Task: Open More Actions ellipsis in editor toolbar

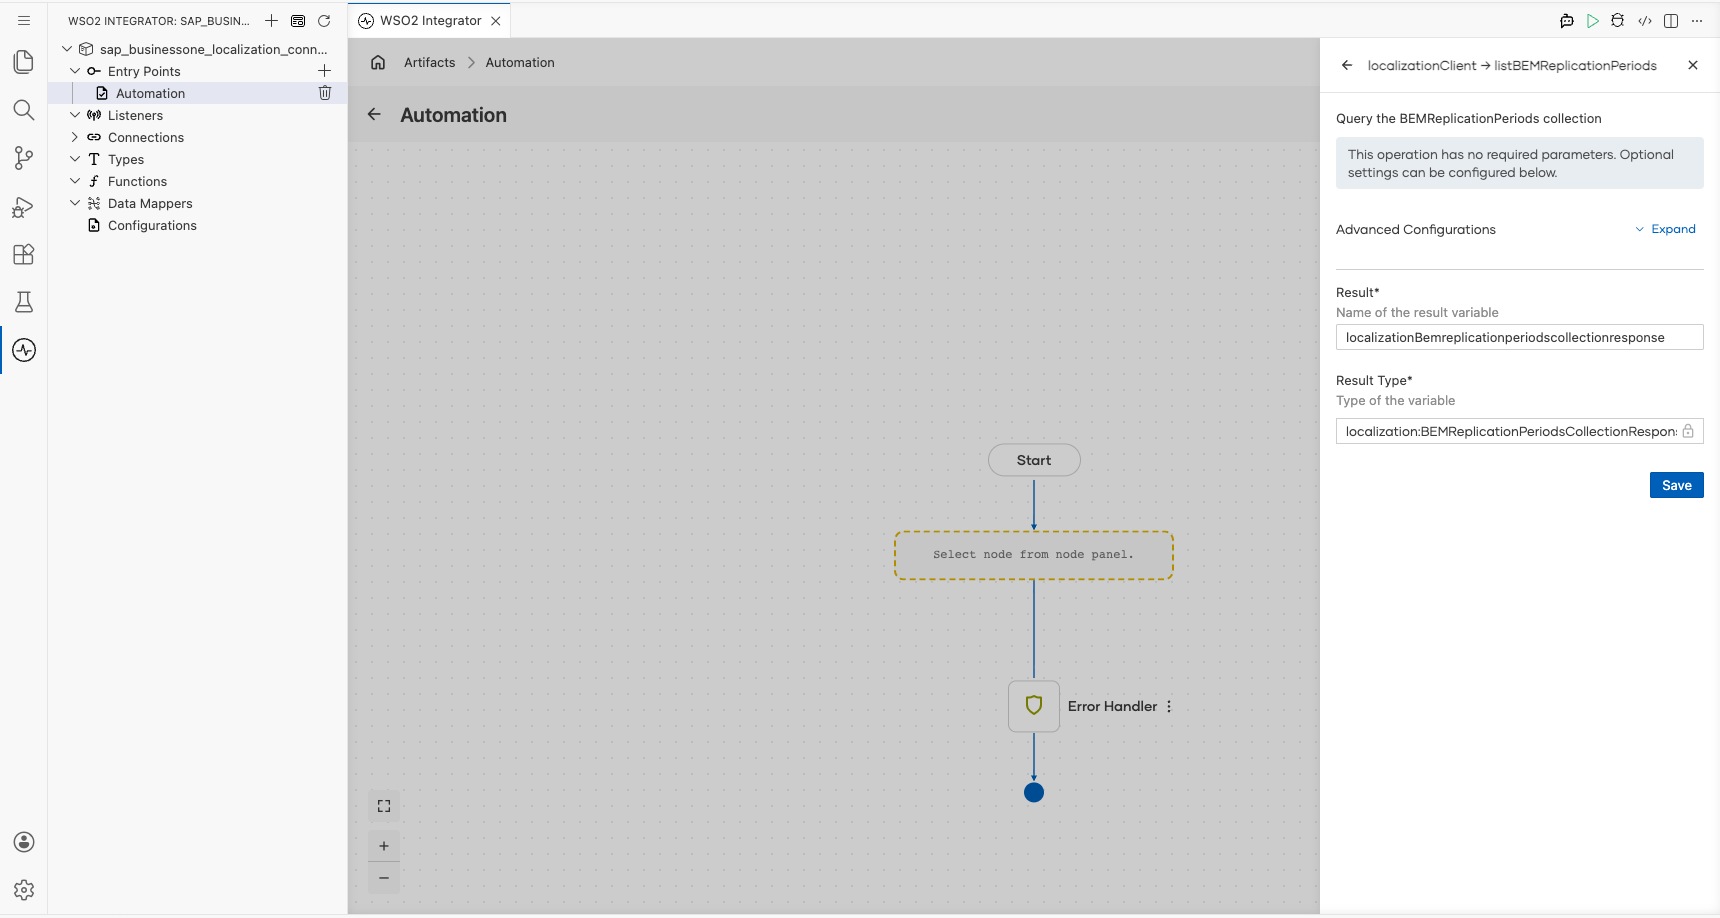Action: pyautogui.click(x=1697, y=21)
